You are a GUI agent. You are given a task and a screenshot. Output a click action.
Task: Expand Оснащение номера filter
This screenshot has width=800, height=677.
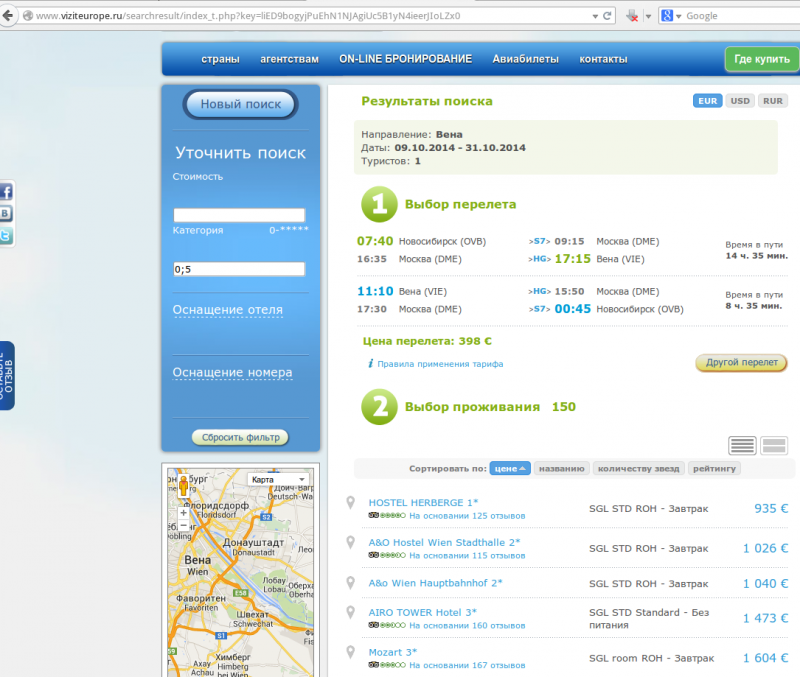(232, 372)
